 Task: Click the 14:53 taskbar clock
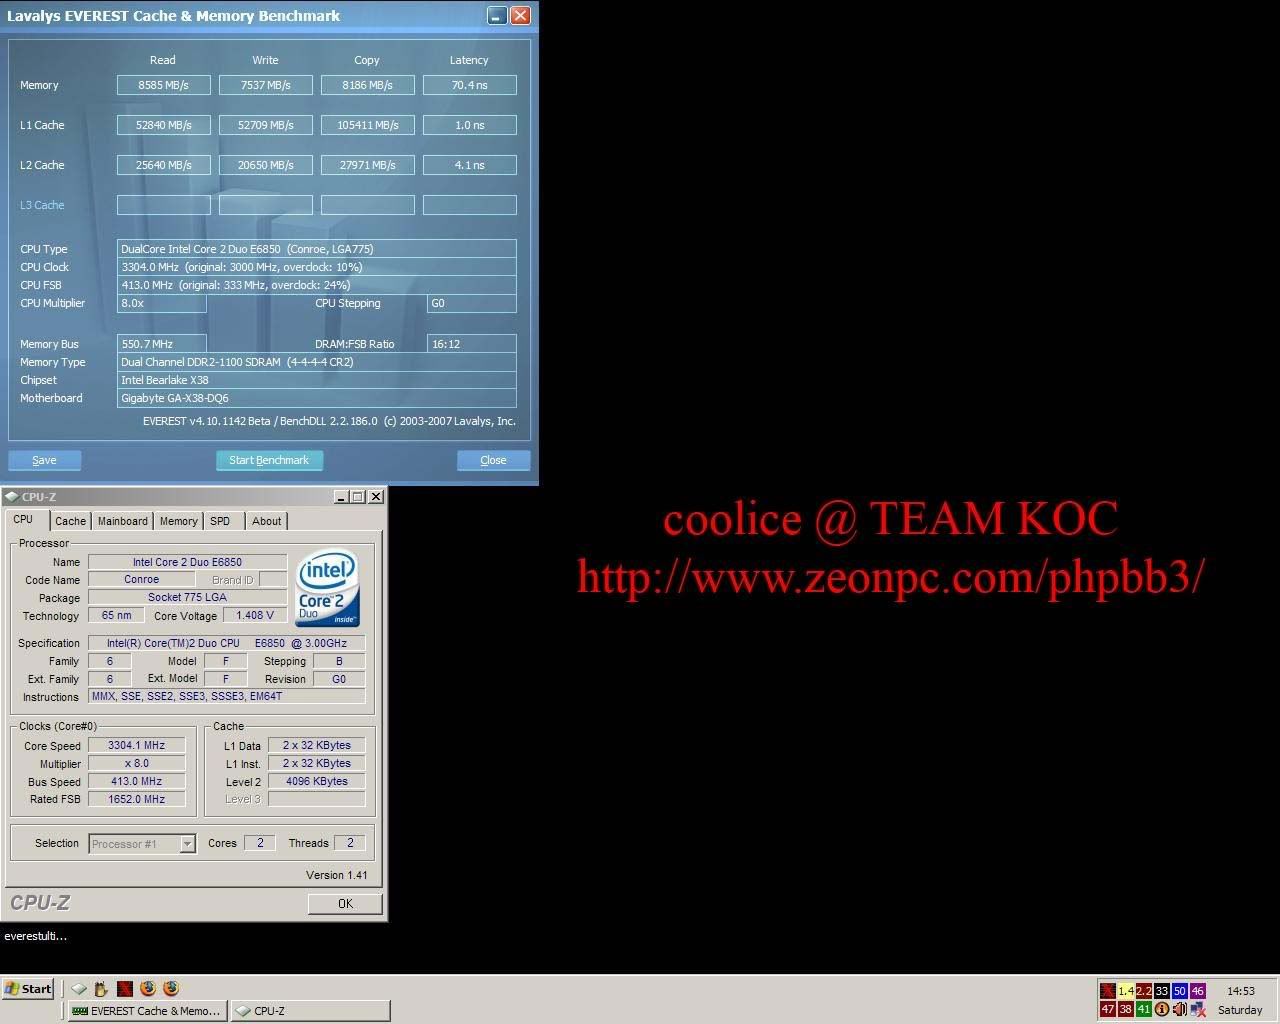1241,991
